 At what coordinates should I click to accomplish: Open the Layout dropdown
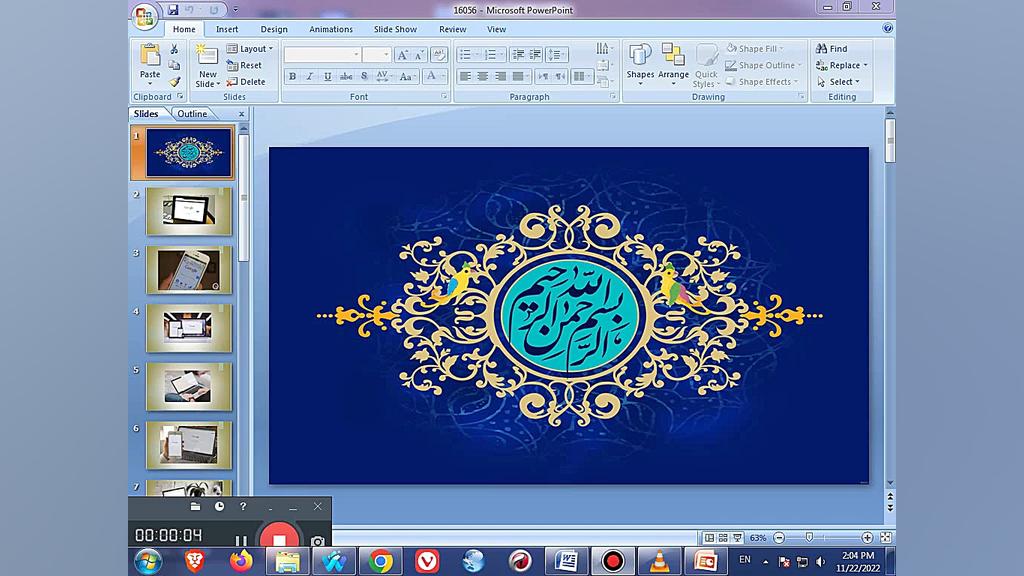click(250, 49)
